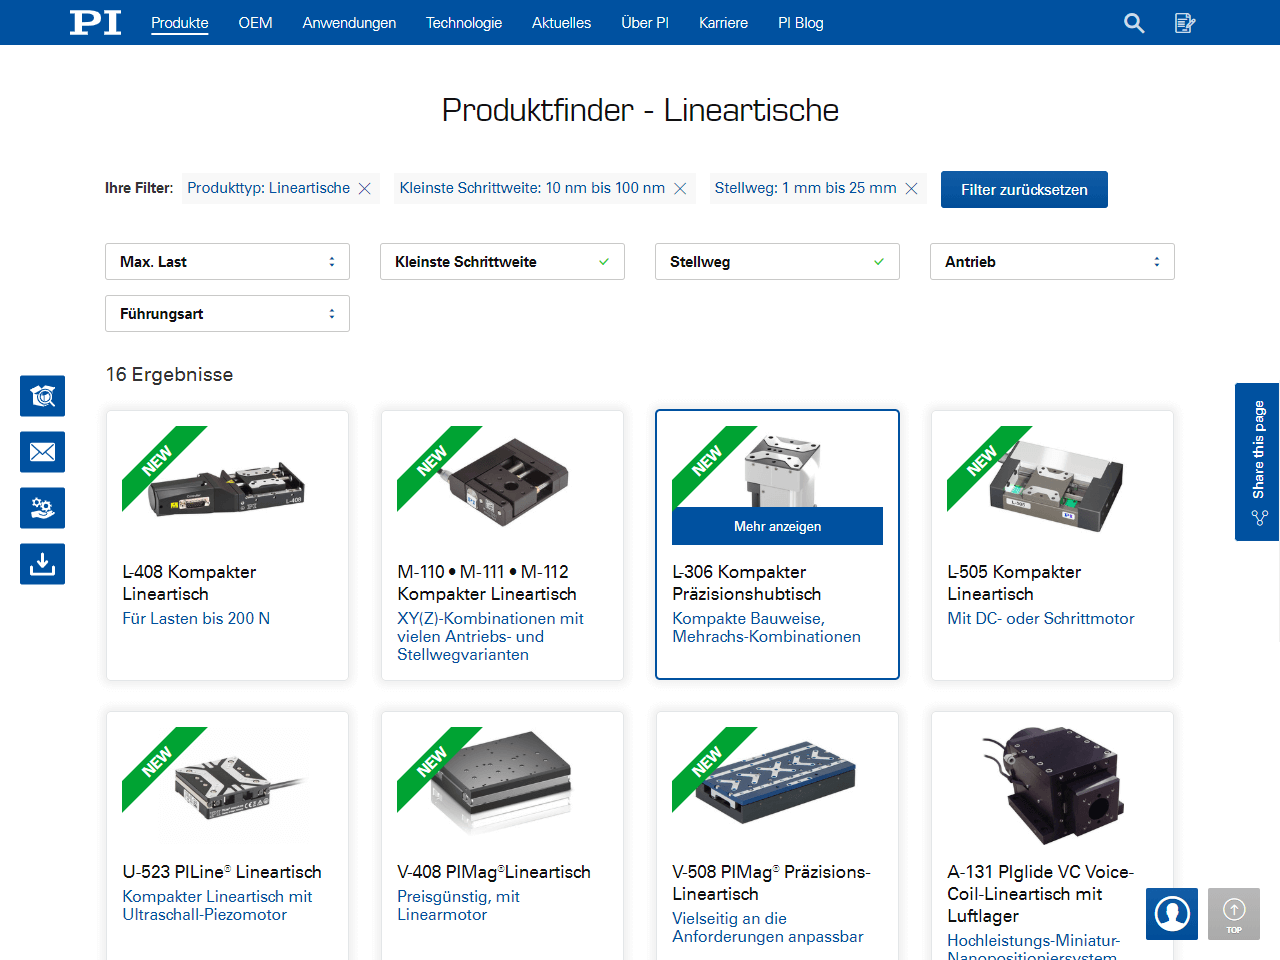This screenshot has height=960, width=1280.
Task: Expand the Führungsart dropdown
Action: (227, 314)
